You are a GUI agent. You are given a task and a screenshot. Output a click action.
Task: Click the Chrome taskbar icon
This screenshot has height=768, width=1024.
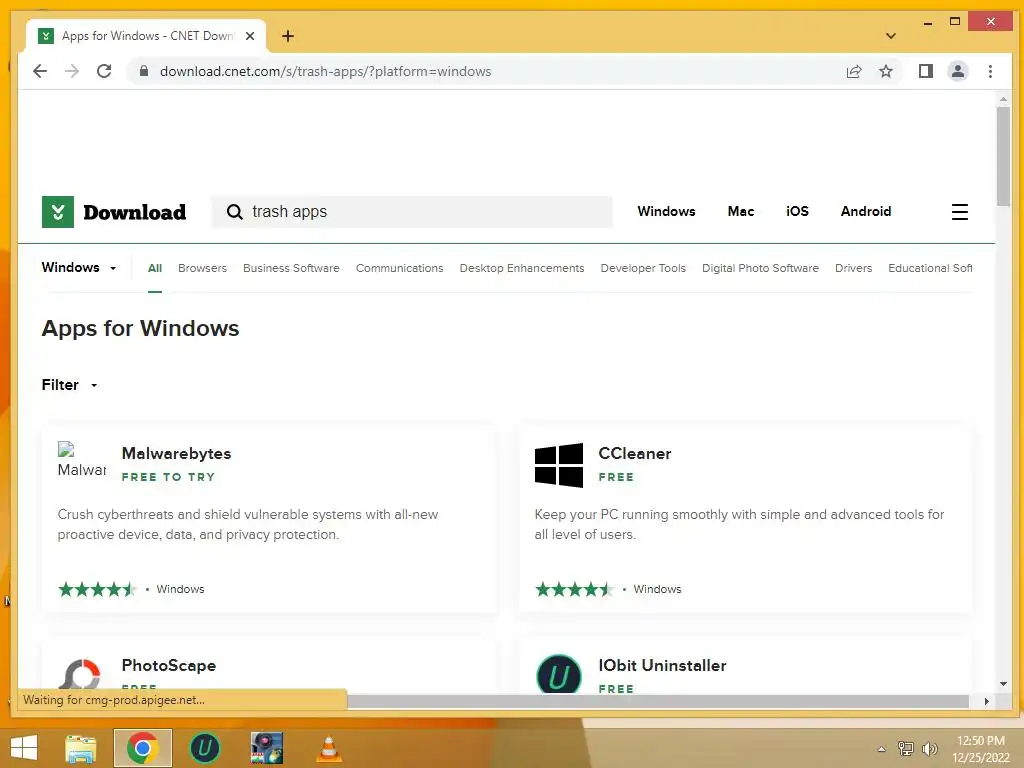[143, 748]
